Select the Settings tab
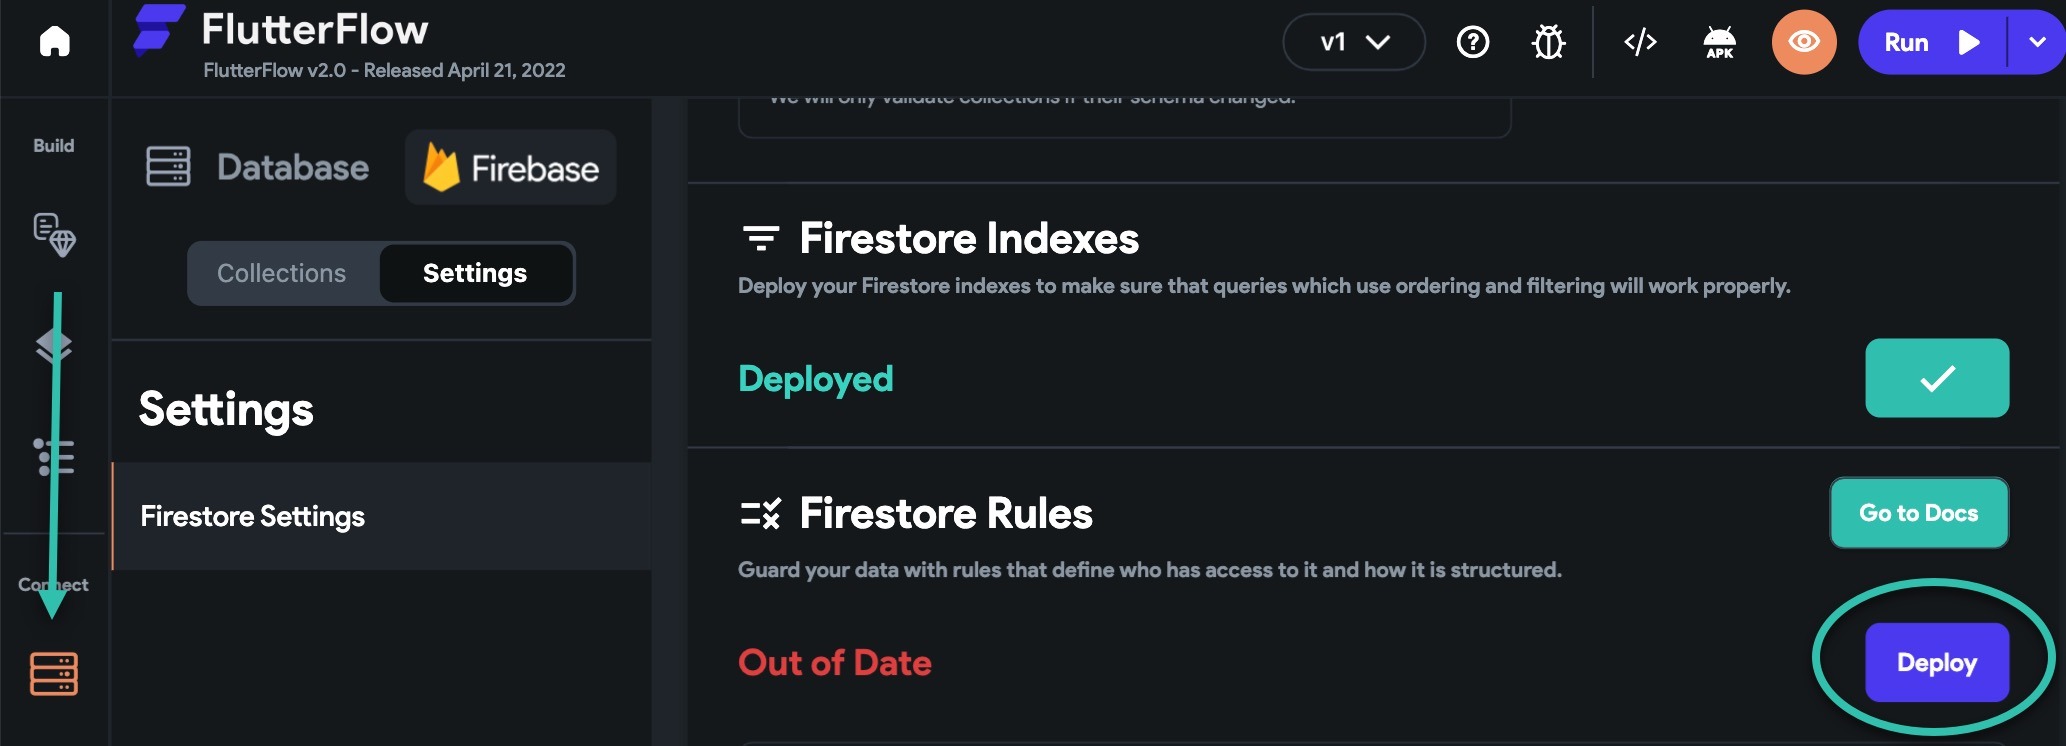 [x=475, y=273]
